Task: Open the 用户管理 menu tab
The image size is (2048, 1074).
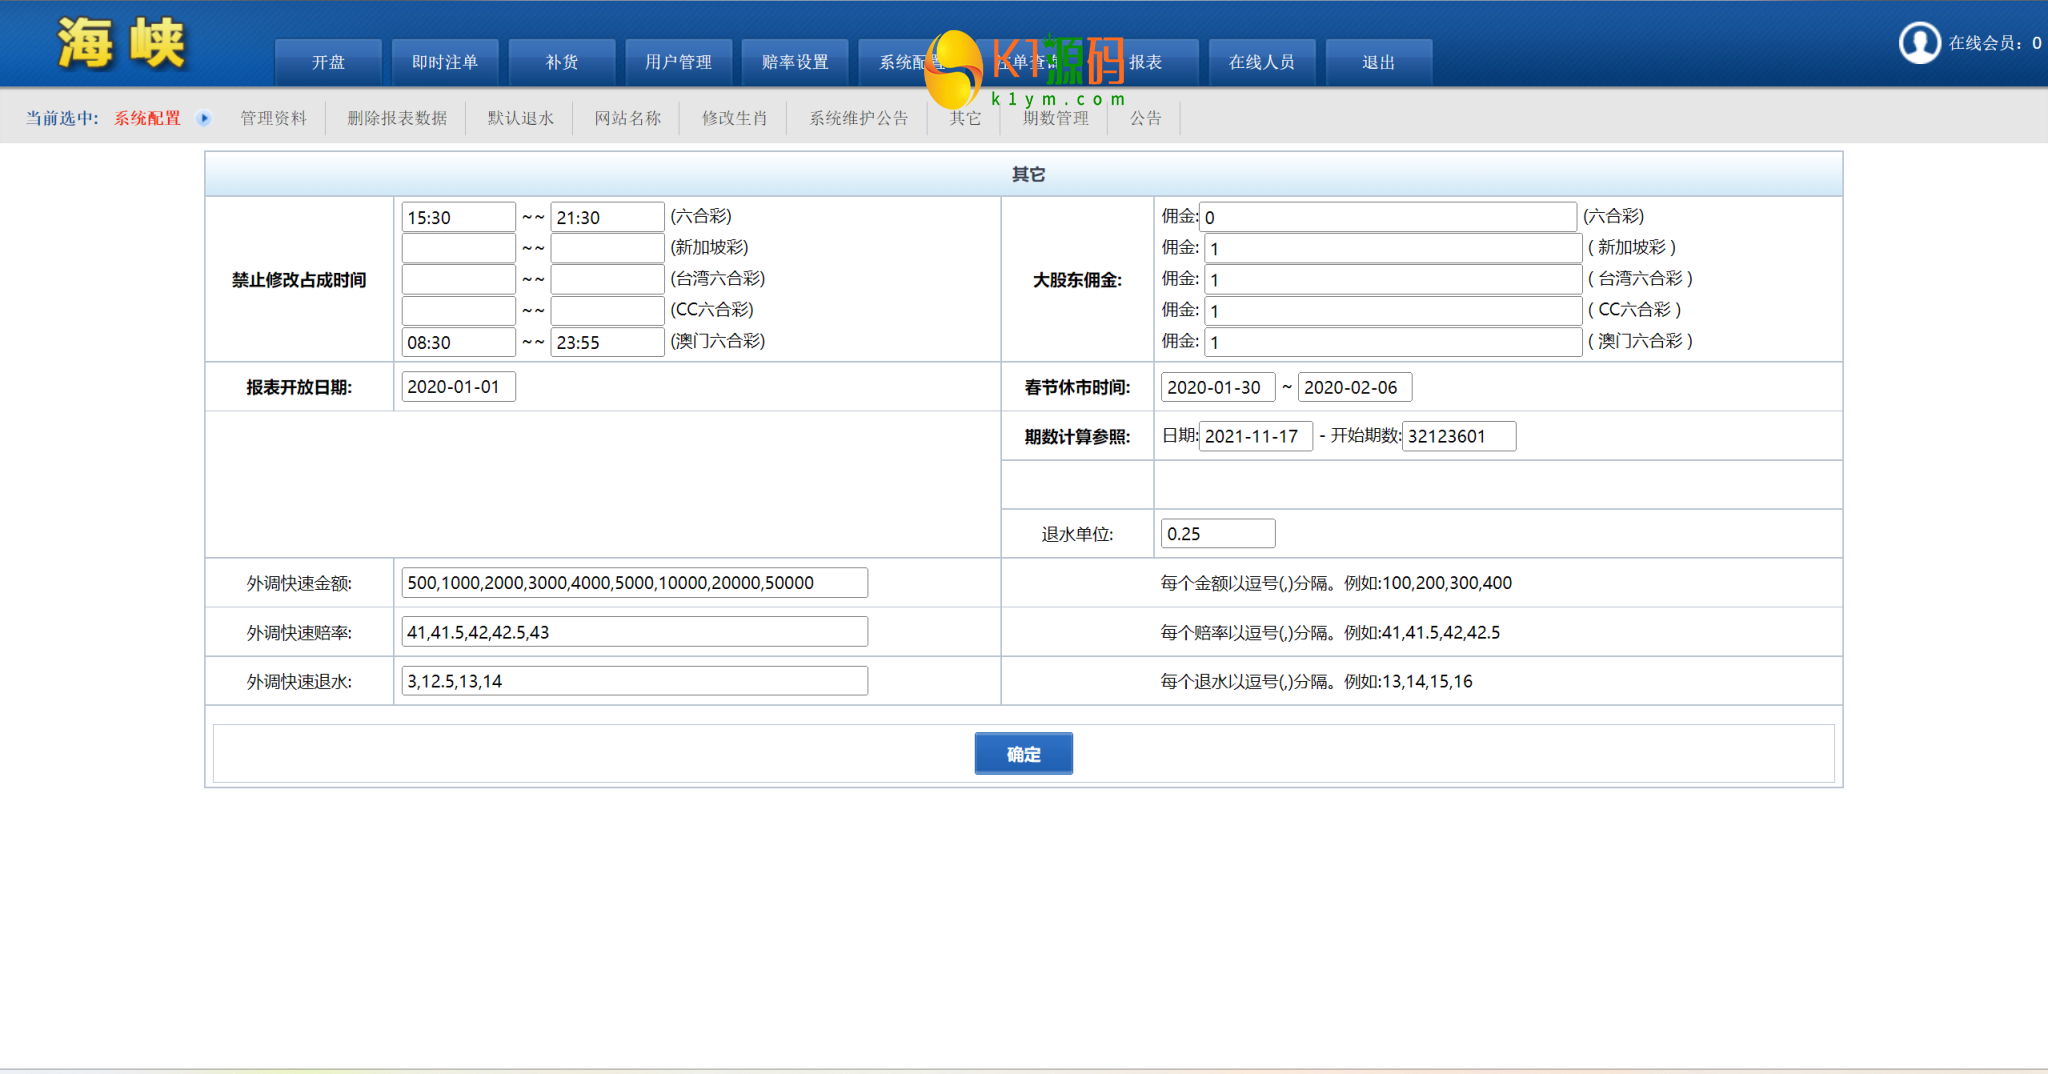Action: pos(678,62)
